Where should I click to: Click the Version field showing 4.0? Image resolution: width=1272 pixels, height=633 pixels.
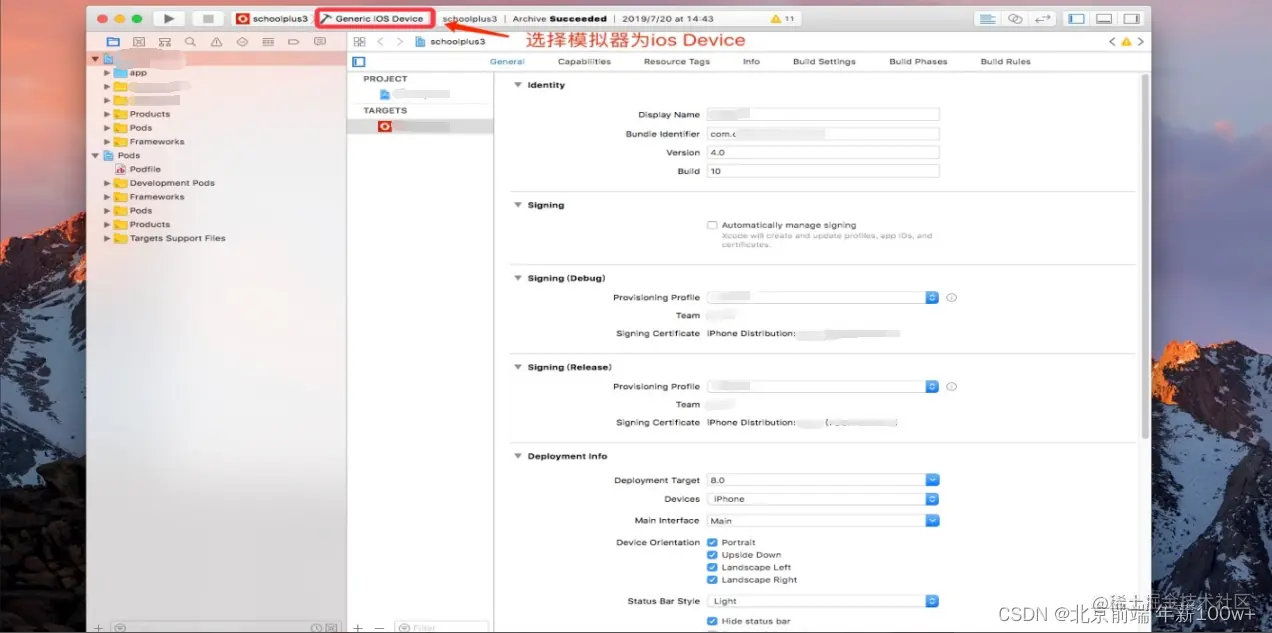[823, 153]
